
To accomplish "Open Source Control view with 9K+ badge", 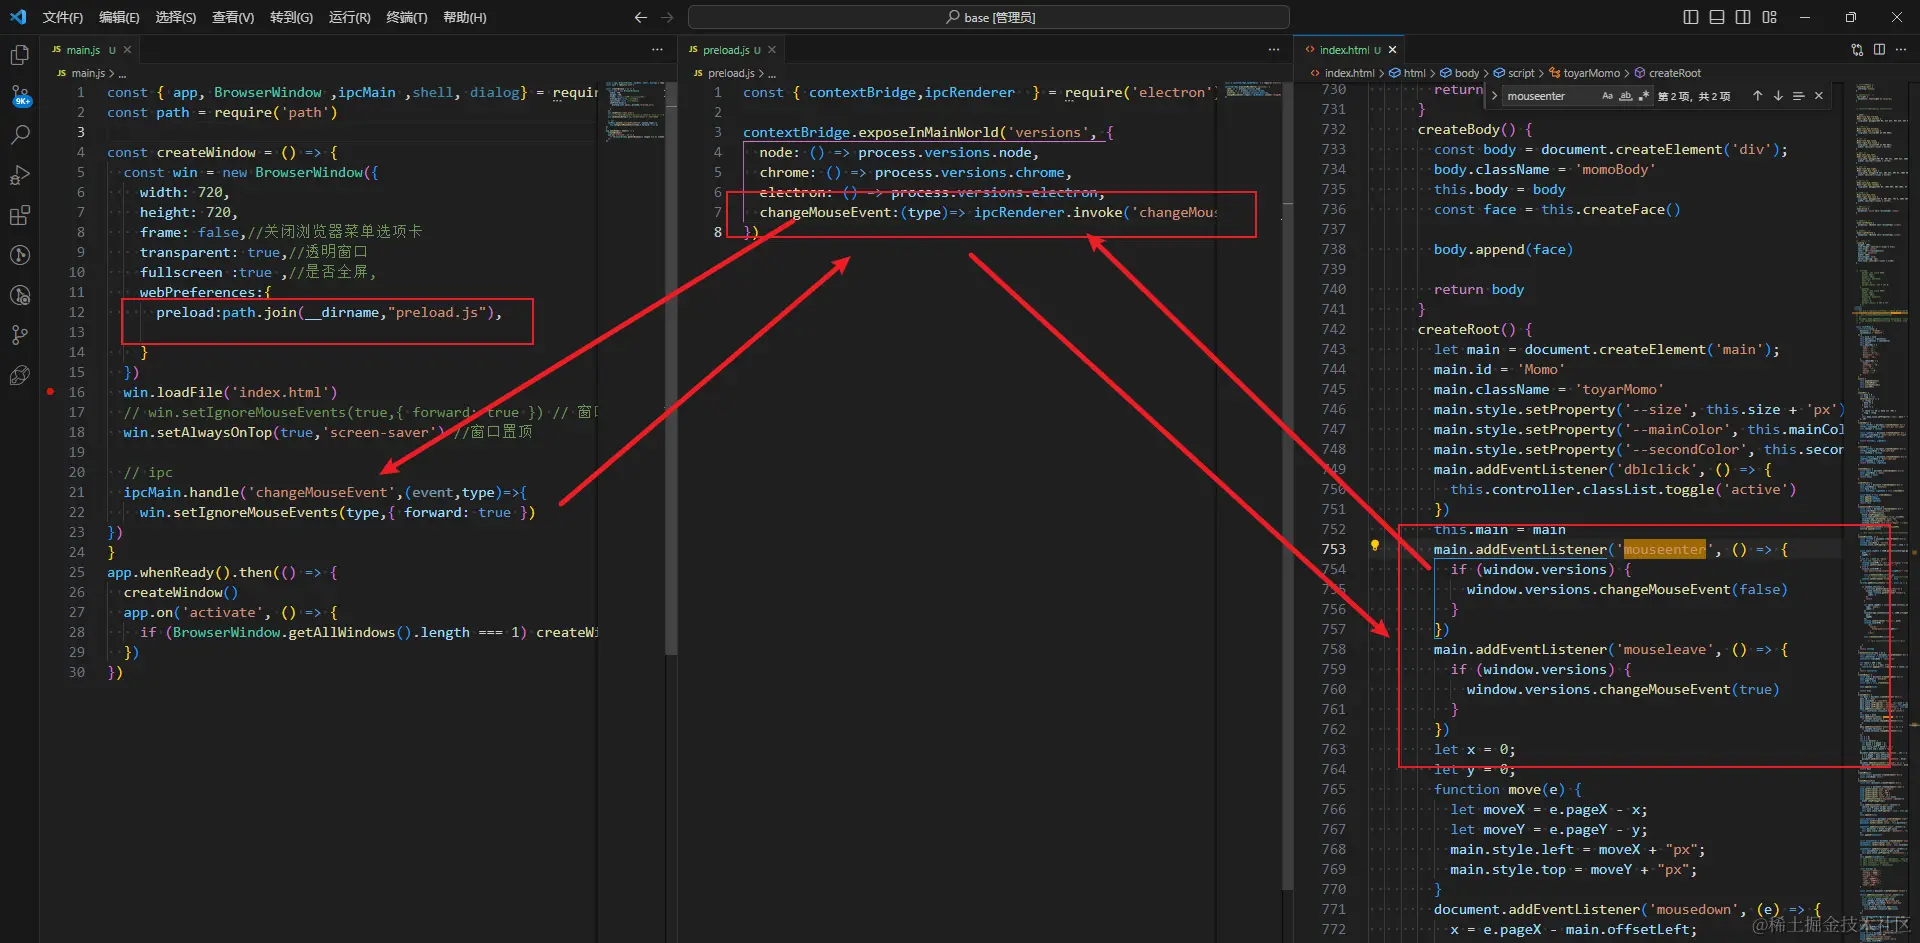I will click(x=19, y=95).
